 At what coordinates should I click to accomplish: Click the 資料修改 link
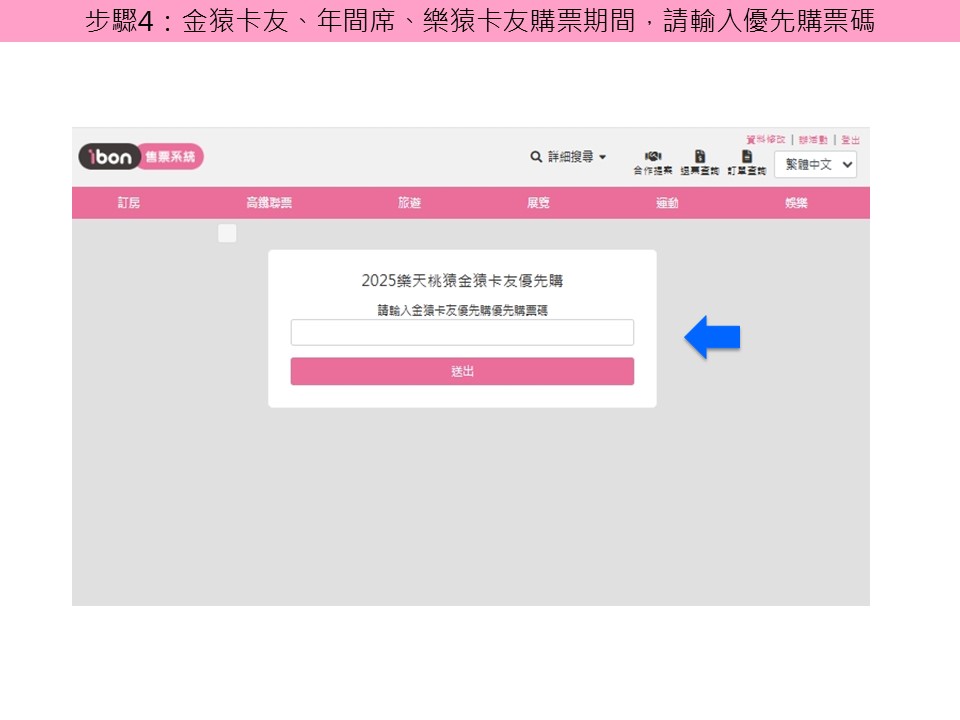tap(765, 140)
